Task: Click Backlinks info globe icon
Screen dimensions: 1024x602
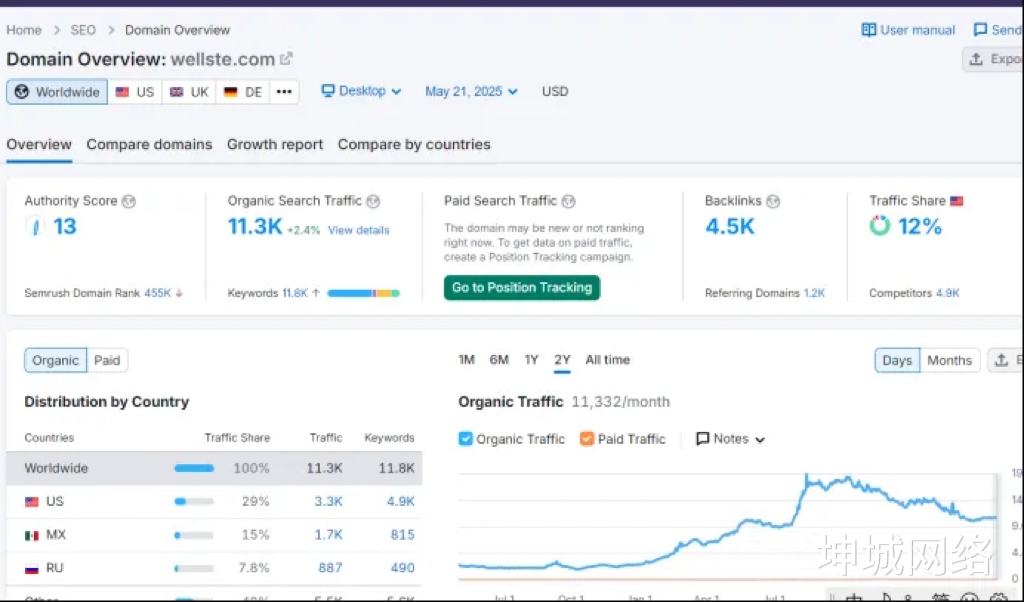Action: (x=773, y=201)
